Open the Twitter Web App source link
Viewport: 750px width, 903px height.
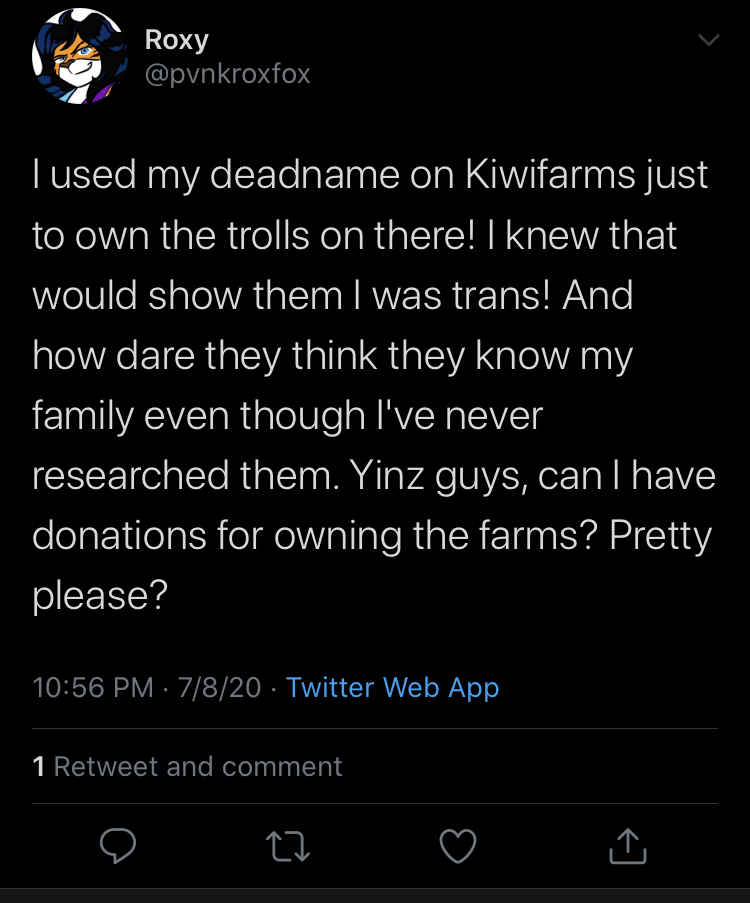[392, 688]
